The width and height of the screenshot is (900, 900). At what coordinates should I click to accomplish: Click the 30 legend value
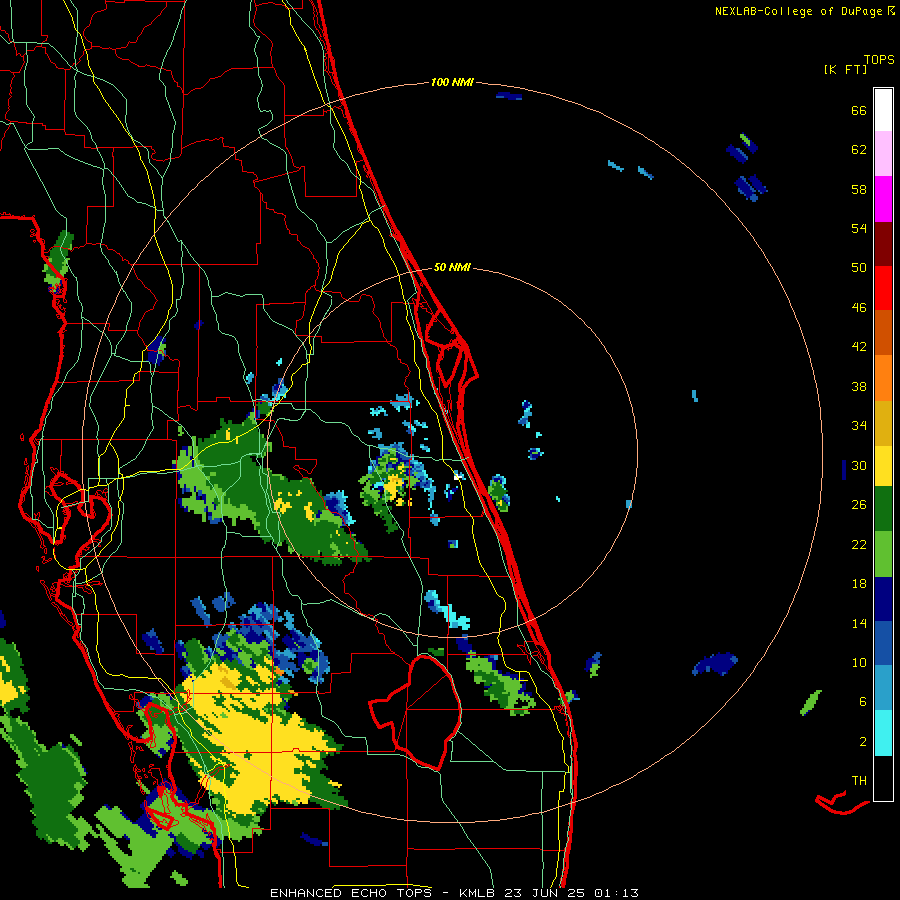coord(859,465)
